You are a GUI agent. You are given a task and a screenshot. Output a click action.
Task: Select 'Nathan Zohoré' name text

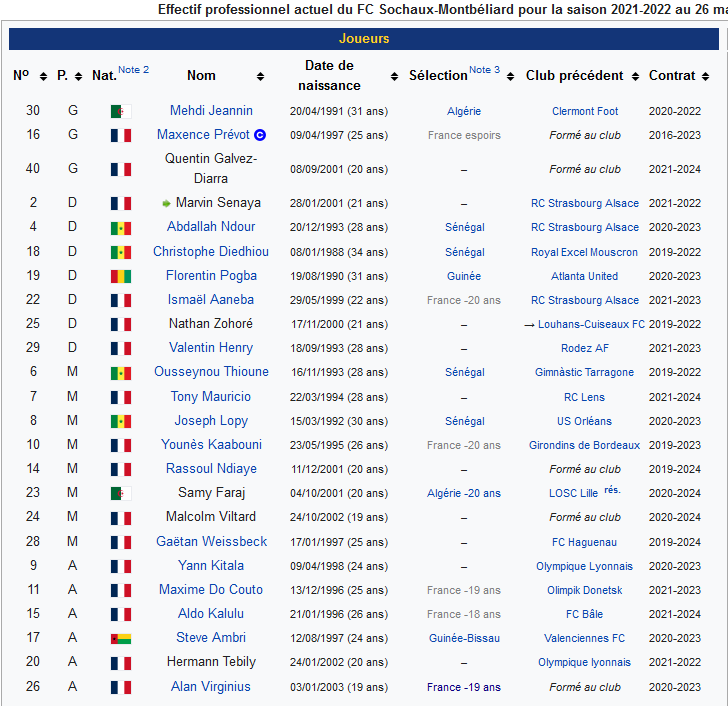point(211,324)
